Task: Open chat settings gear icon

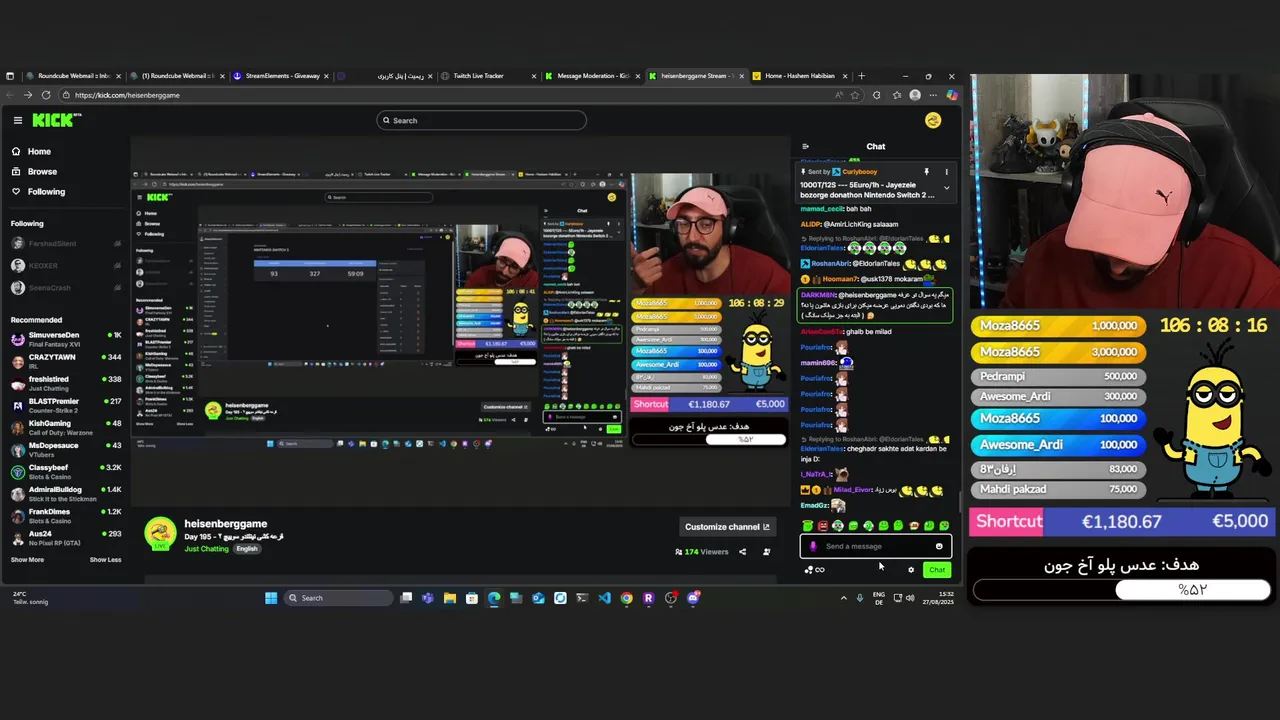Action: 910,570
